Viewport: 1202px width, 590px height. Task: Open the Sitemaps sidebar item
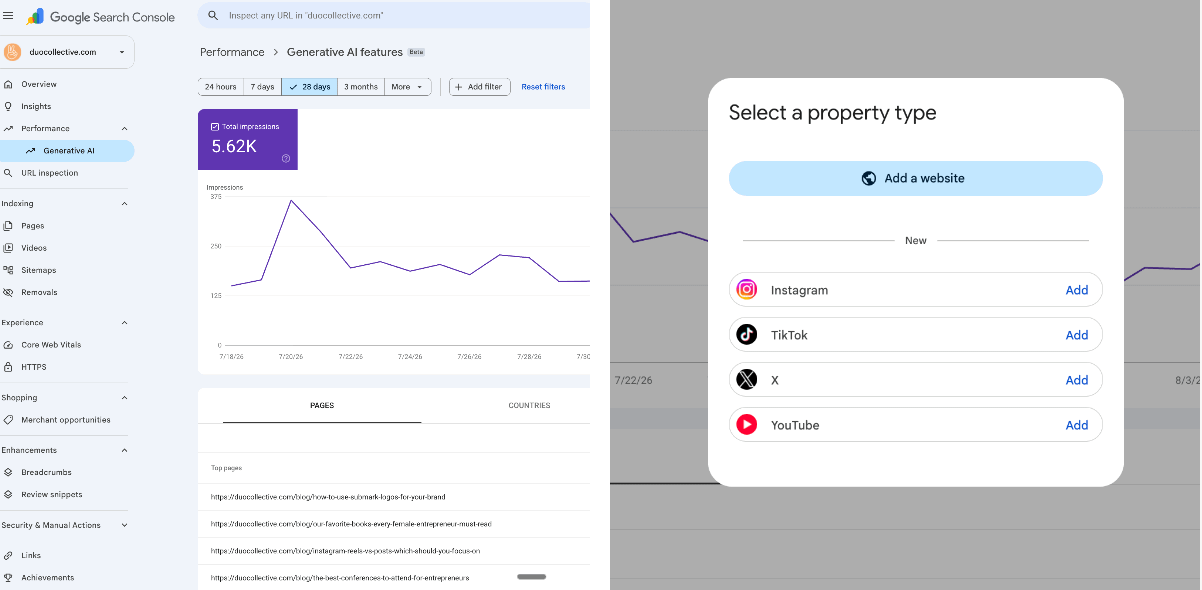pyautogui.click(x=67, y=270)
